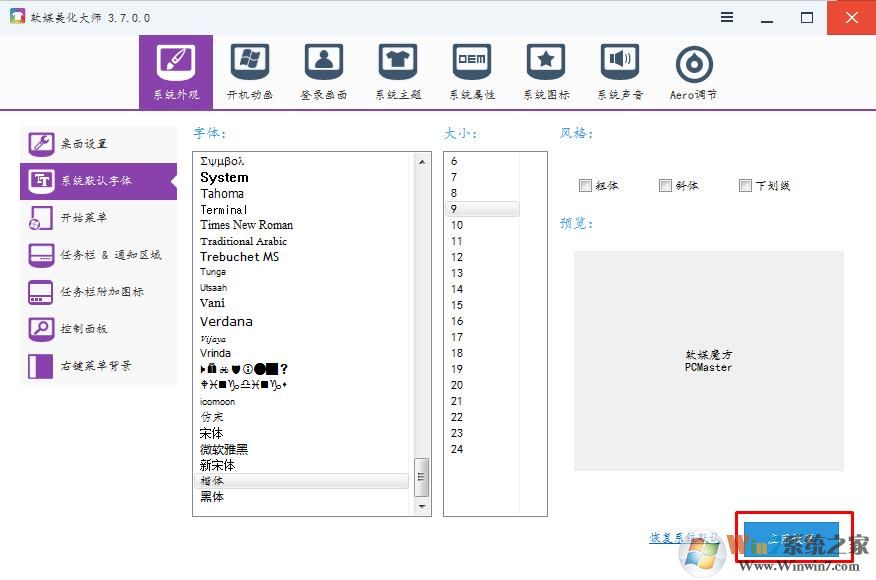Screen dimensions: 876x580
Task: Select the Tahoma font
Action: click(222, 194)
